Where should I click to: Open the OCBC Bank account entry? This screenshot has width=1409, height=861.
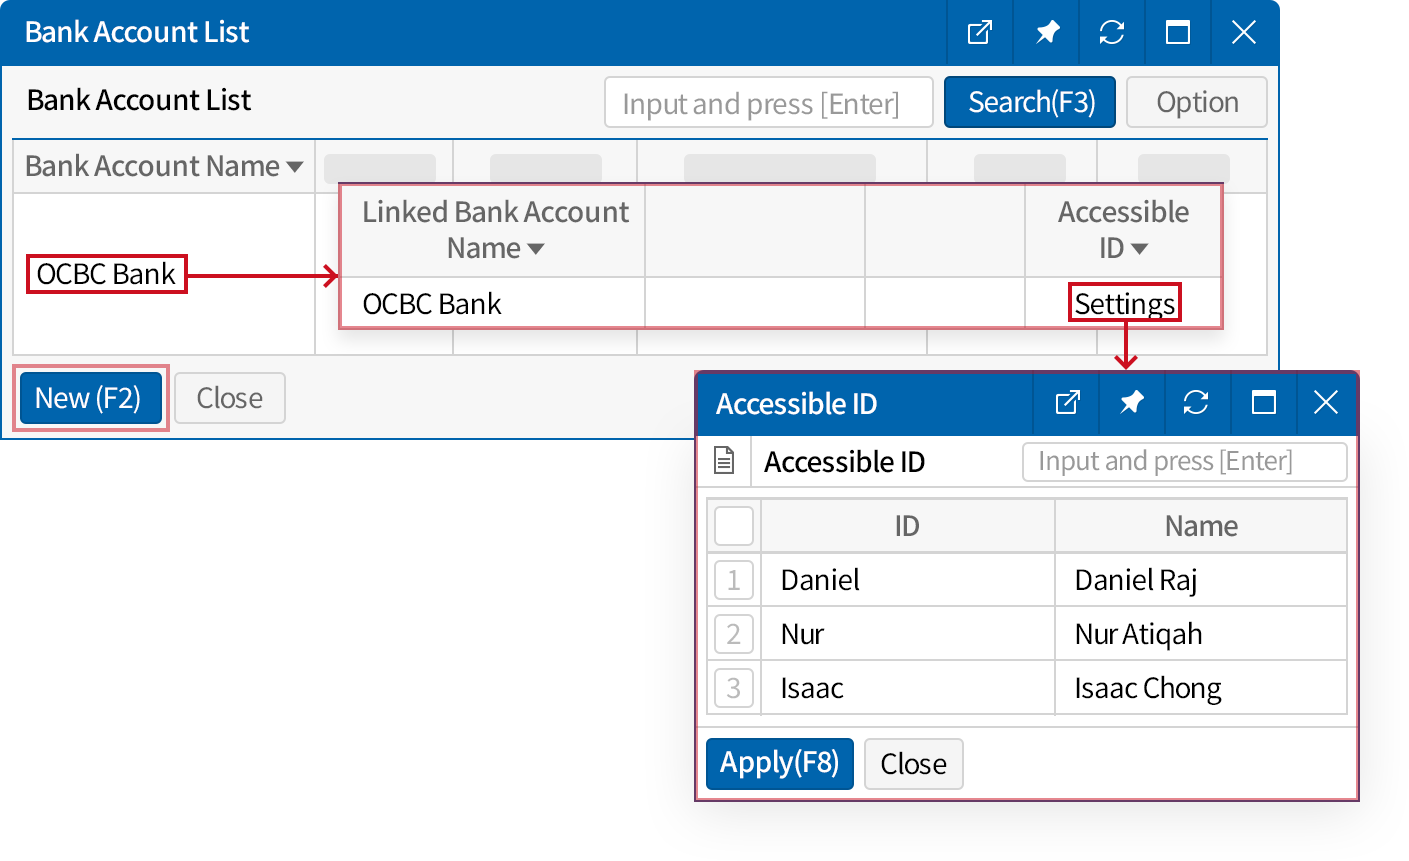[106, 274]
